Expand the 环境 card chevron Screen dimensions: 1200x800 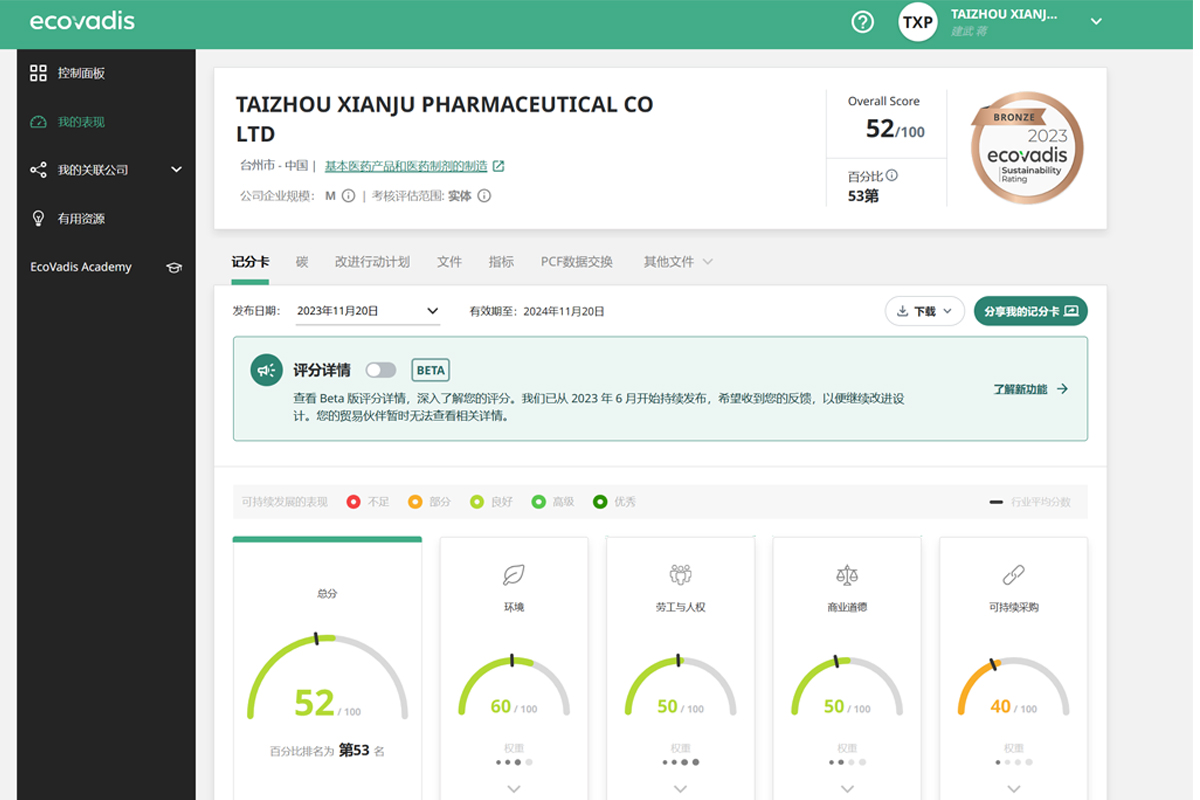click(513, 789)
